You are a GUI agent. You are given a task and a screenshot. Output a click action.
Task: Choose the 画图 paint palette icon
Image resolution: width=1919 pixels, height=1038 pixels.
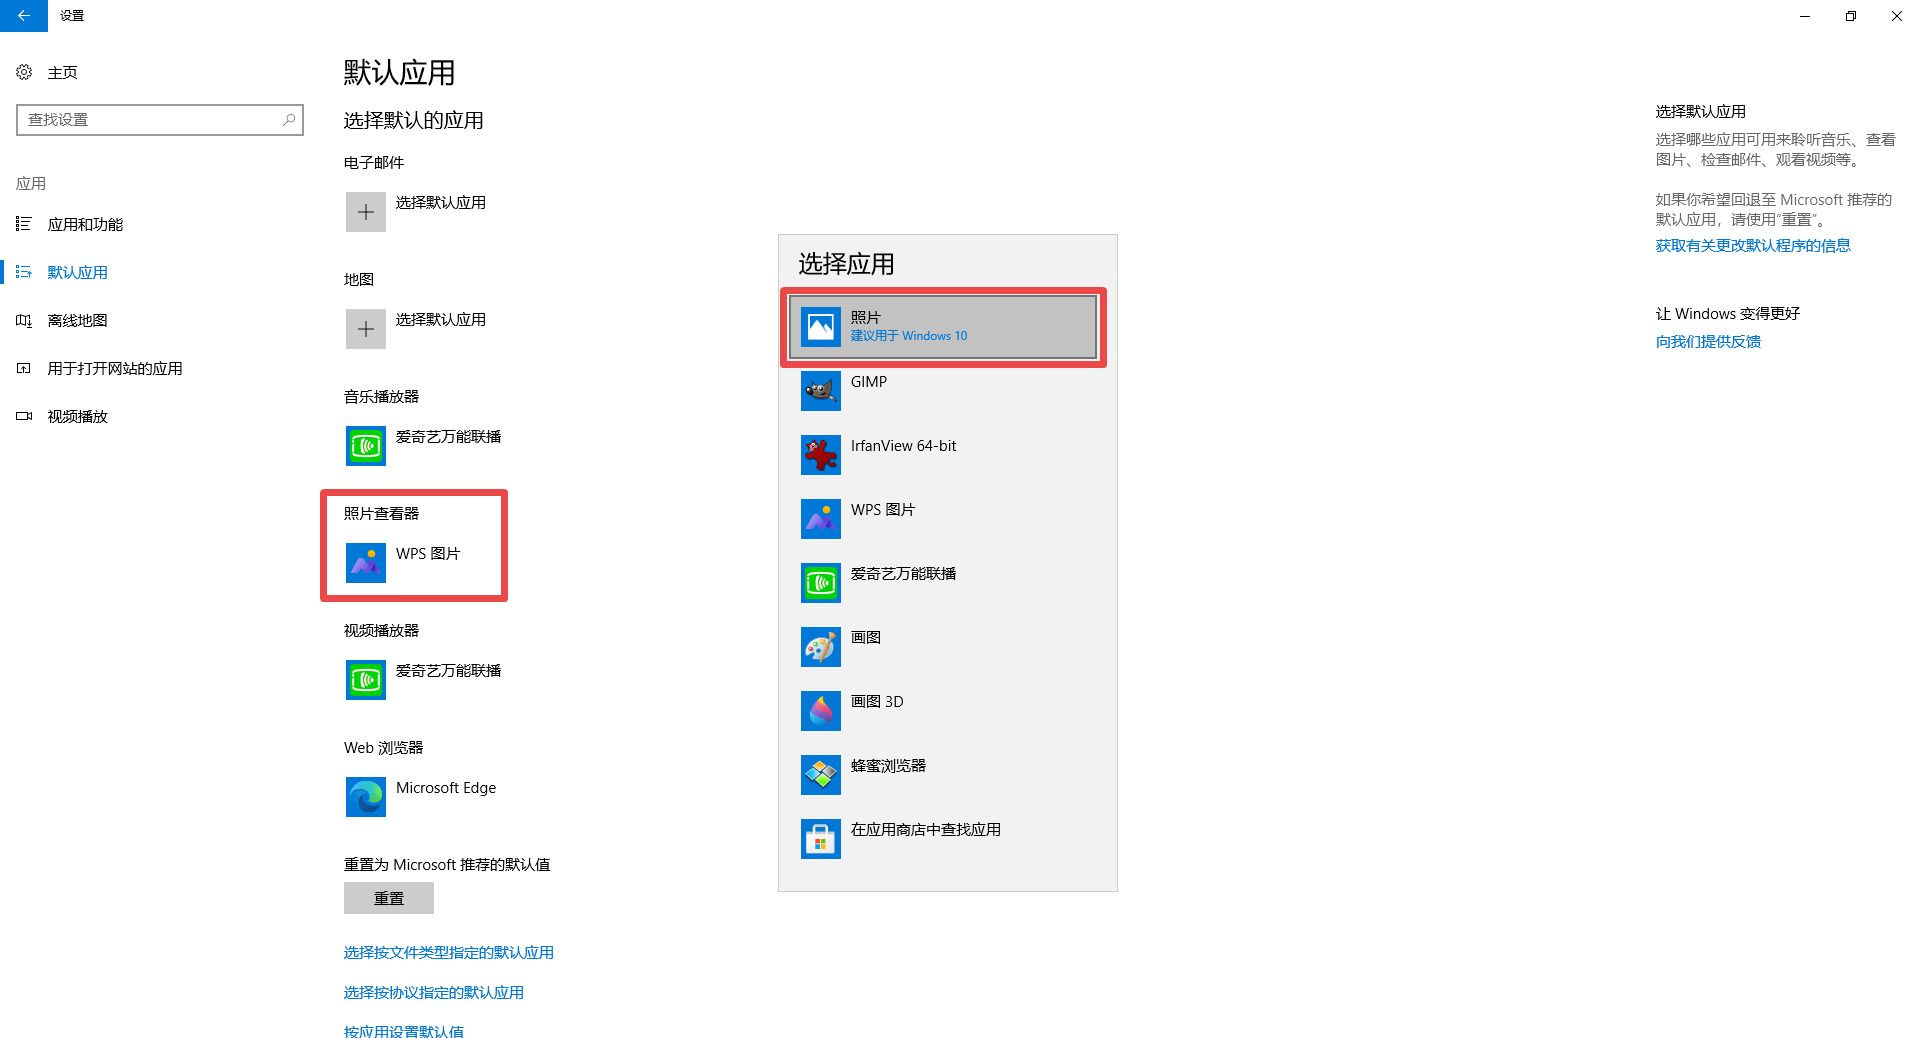point(821,647)
